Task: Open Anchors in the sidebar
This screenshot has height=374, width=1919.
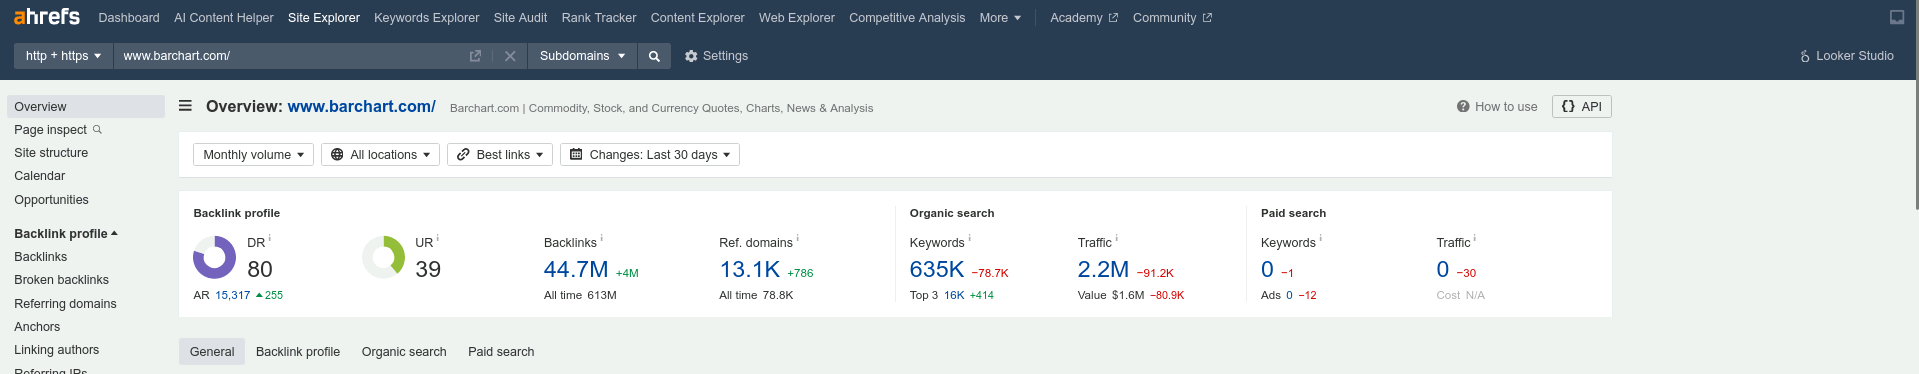Action: (37, 327)
